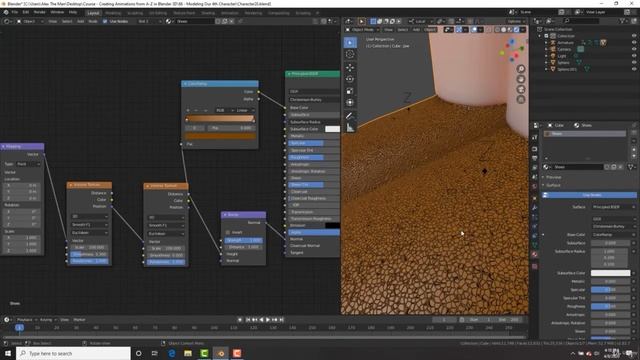The image size is (640, 360).
Task: Select the Move tool in viewport toolbar
Action: click(350, 67)
